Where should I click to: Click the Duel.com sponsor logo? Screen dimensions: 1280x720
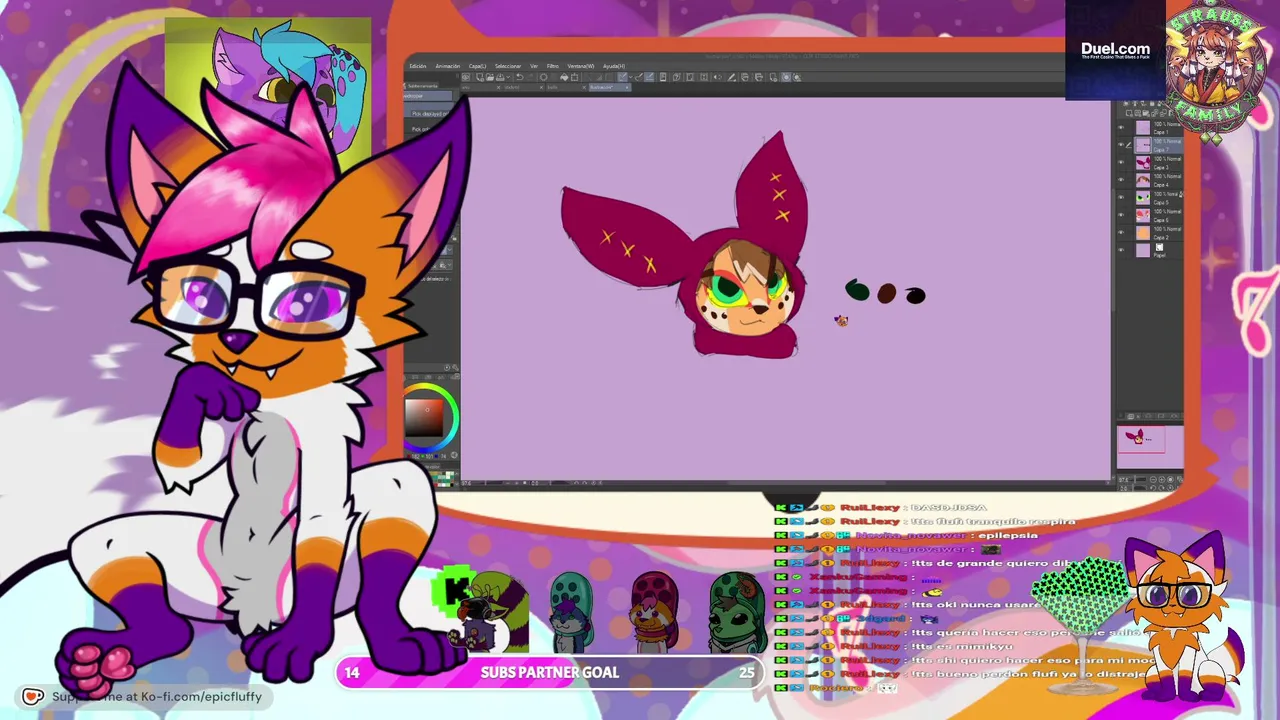tap(1115, 50)
